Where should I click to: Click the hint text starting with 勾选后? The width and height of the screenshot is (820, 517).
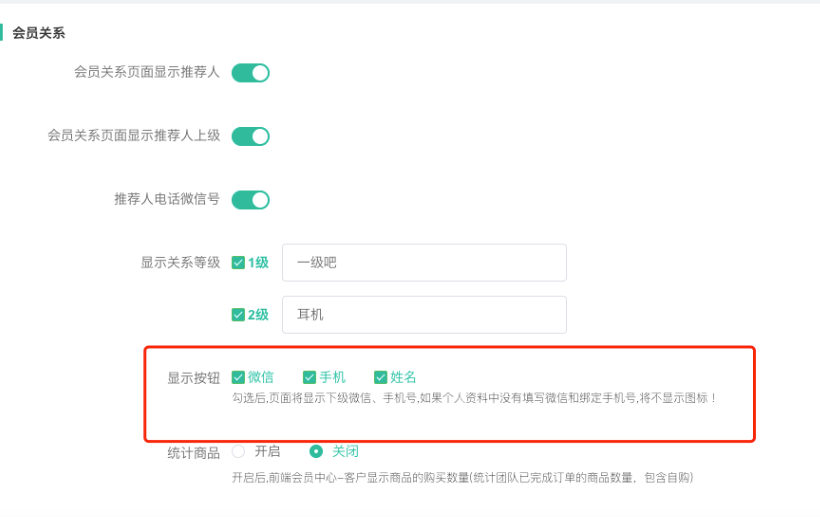[x=474, y=398]
